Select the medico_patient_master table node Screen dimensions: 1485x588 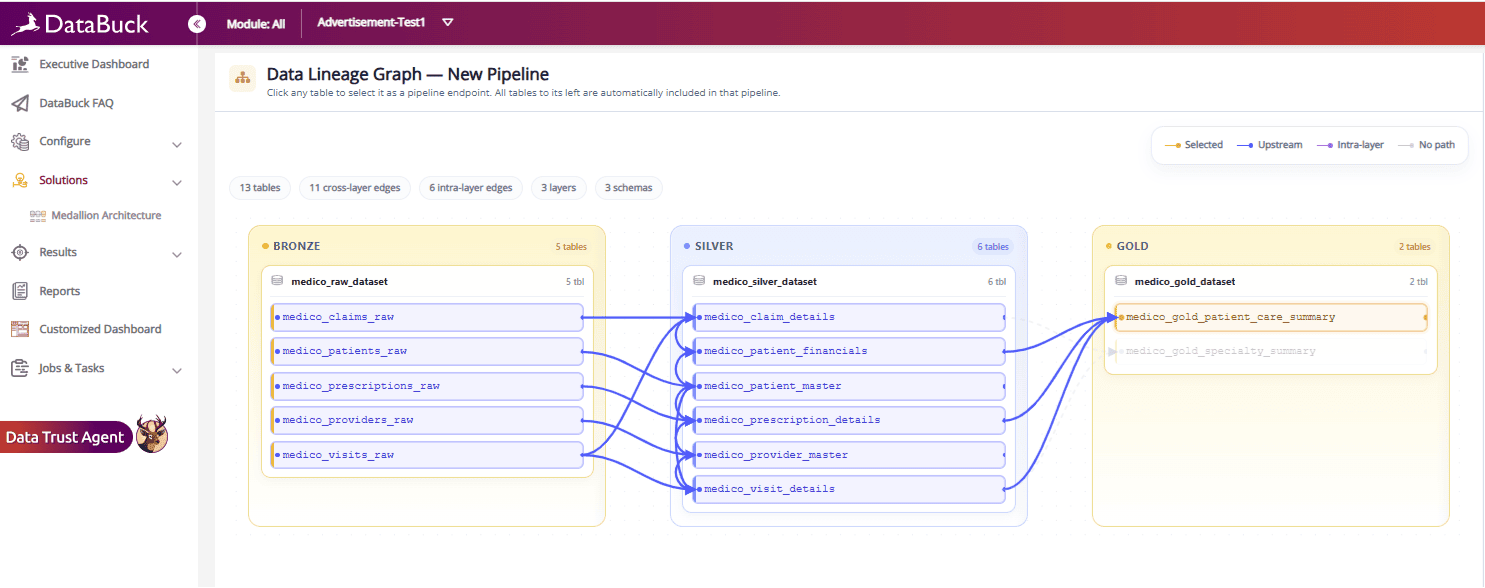click(x=849, y=386)
